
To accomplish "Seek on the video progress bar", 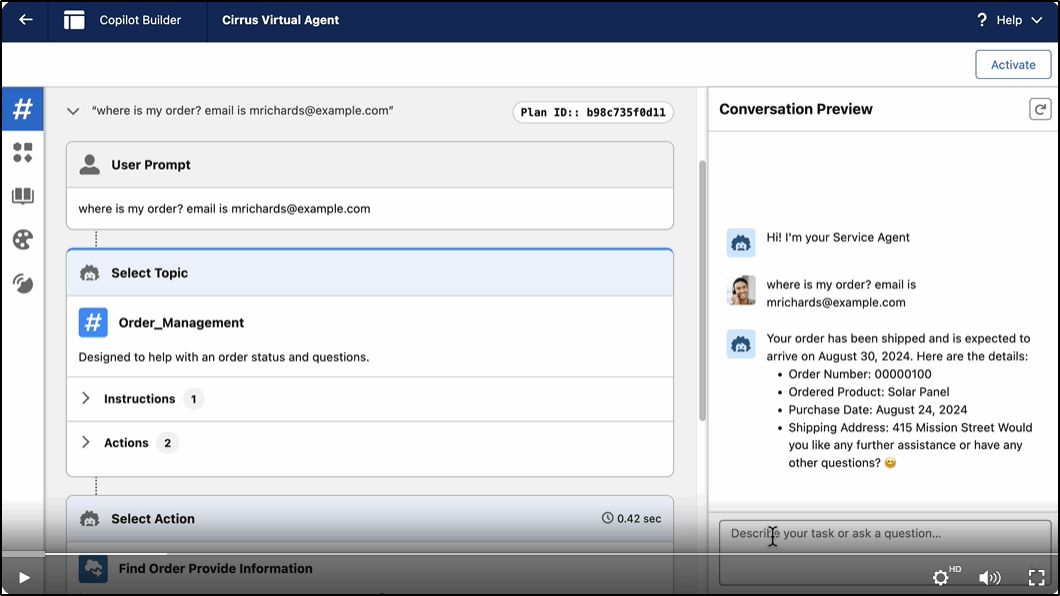I will coord(530,553).
